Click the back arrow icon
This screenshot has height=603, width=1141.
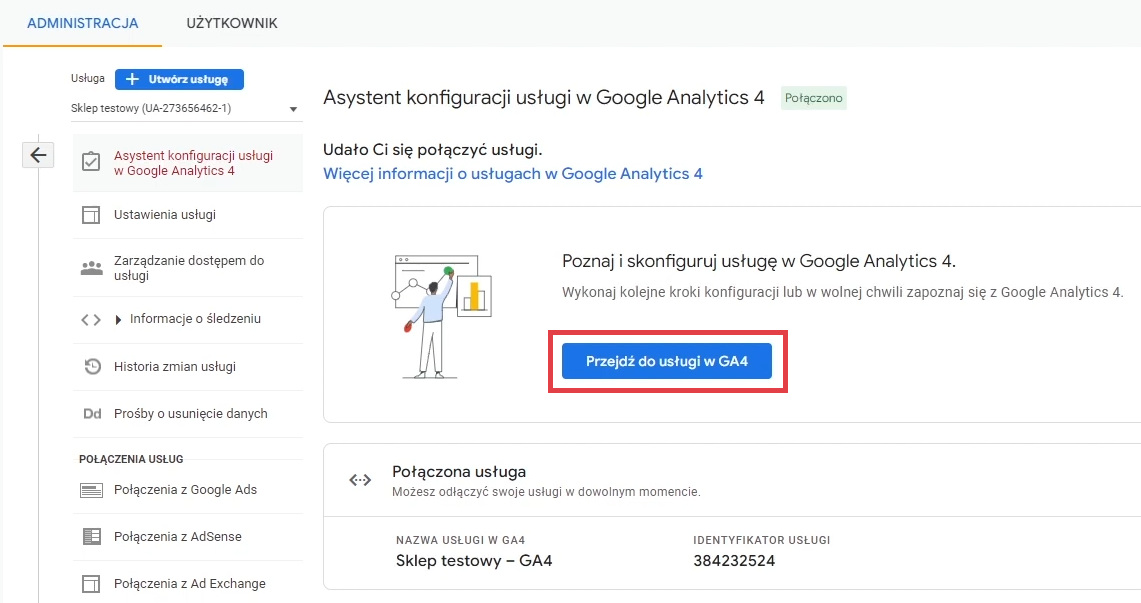[38, 155]
